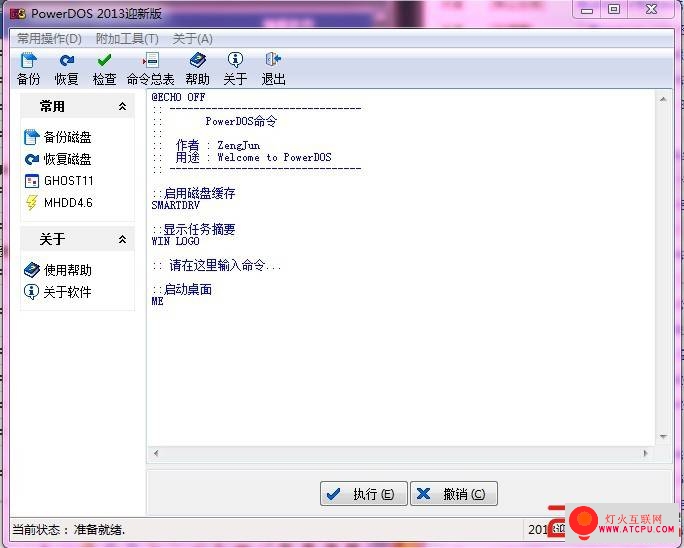The image size is (684, 548).
Task: Click the icon beside 恢复磁盘
Action: (x=31, y=159)
